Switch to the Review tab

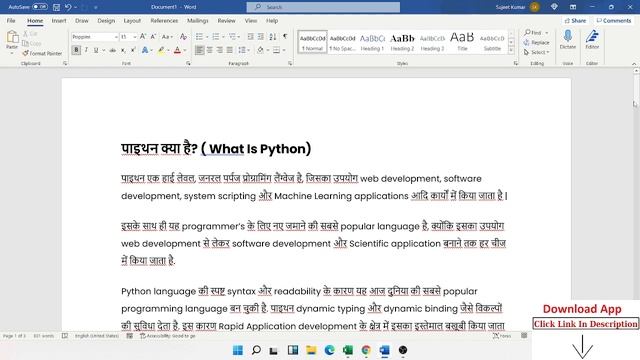coord(226,20)
